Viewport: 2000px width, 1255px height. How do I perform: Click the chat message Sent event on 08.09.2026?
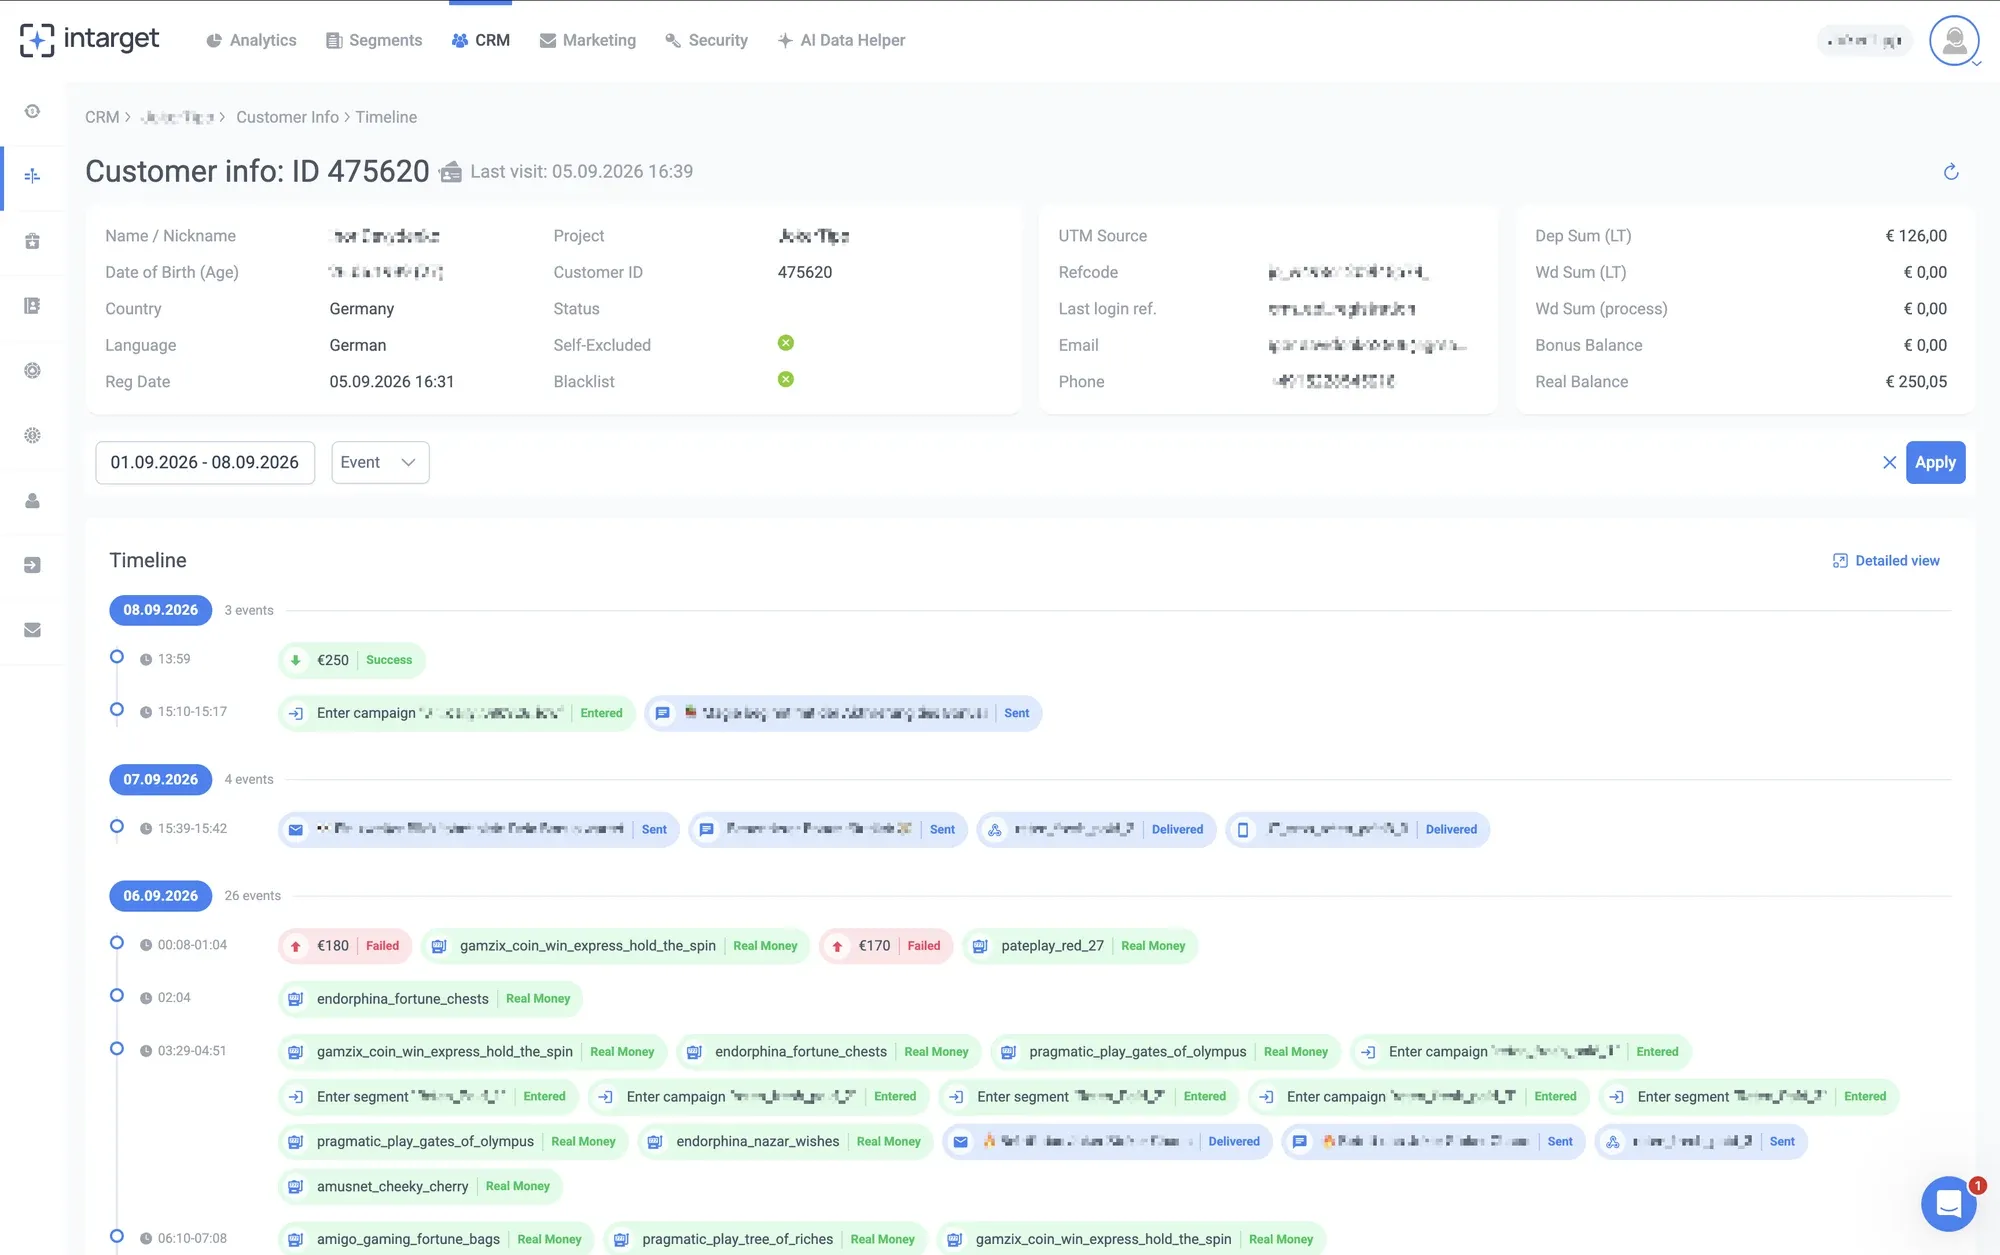click(843, 714)
